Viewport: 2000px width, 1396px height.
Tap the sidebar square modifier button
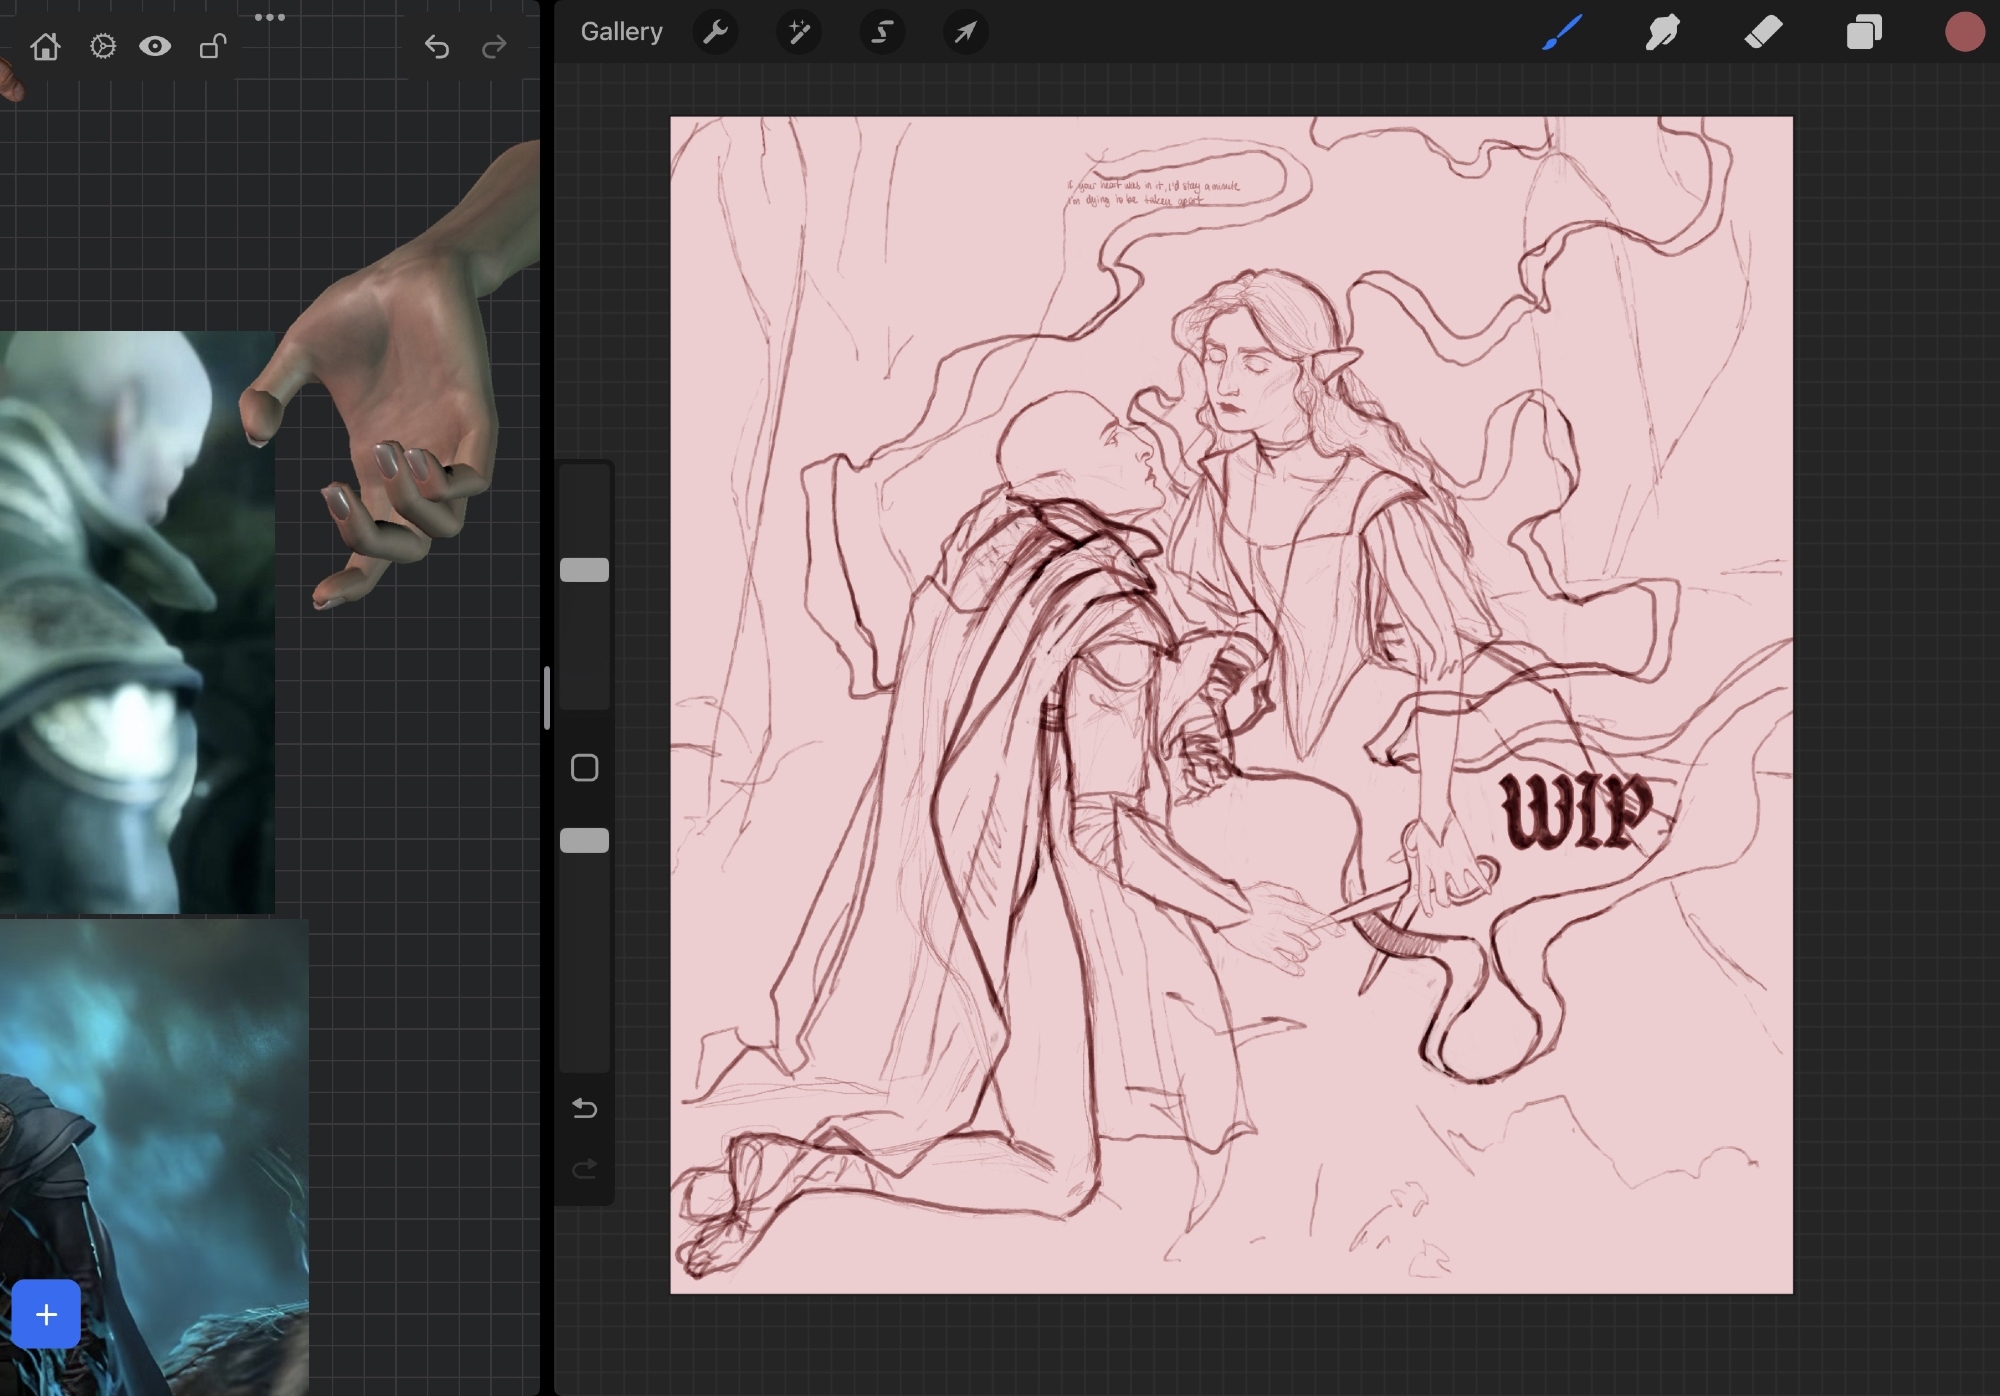(584, 768)
